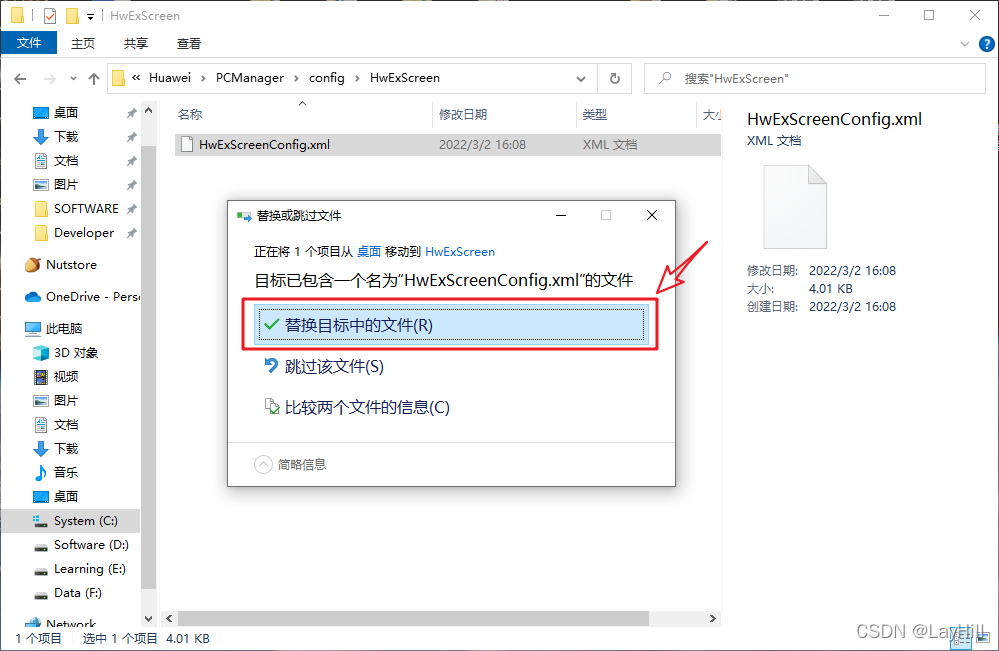Click the search HwExScreen input field
Viewport: 999px width, 651px height.
pos(815,78)
